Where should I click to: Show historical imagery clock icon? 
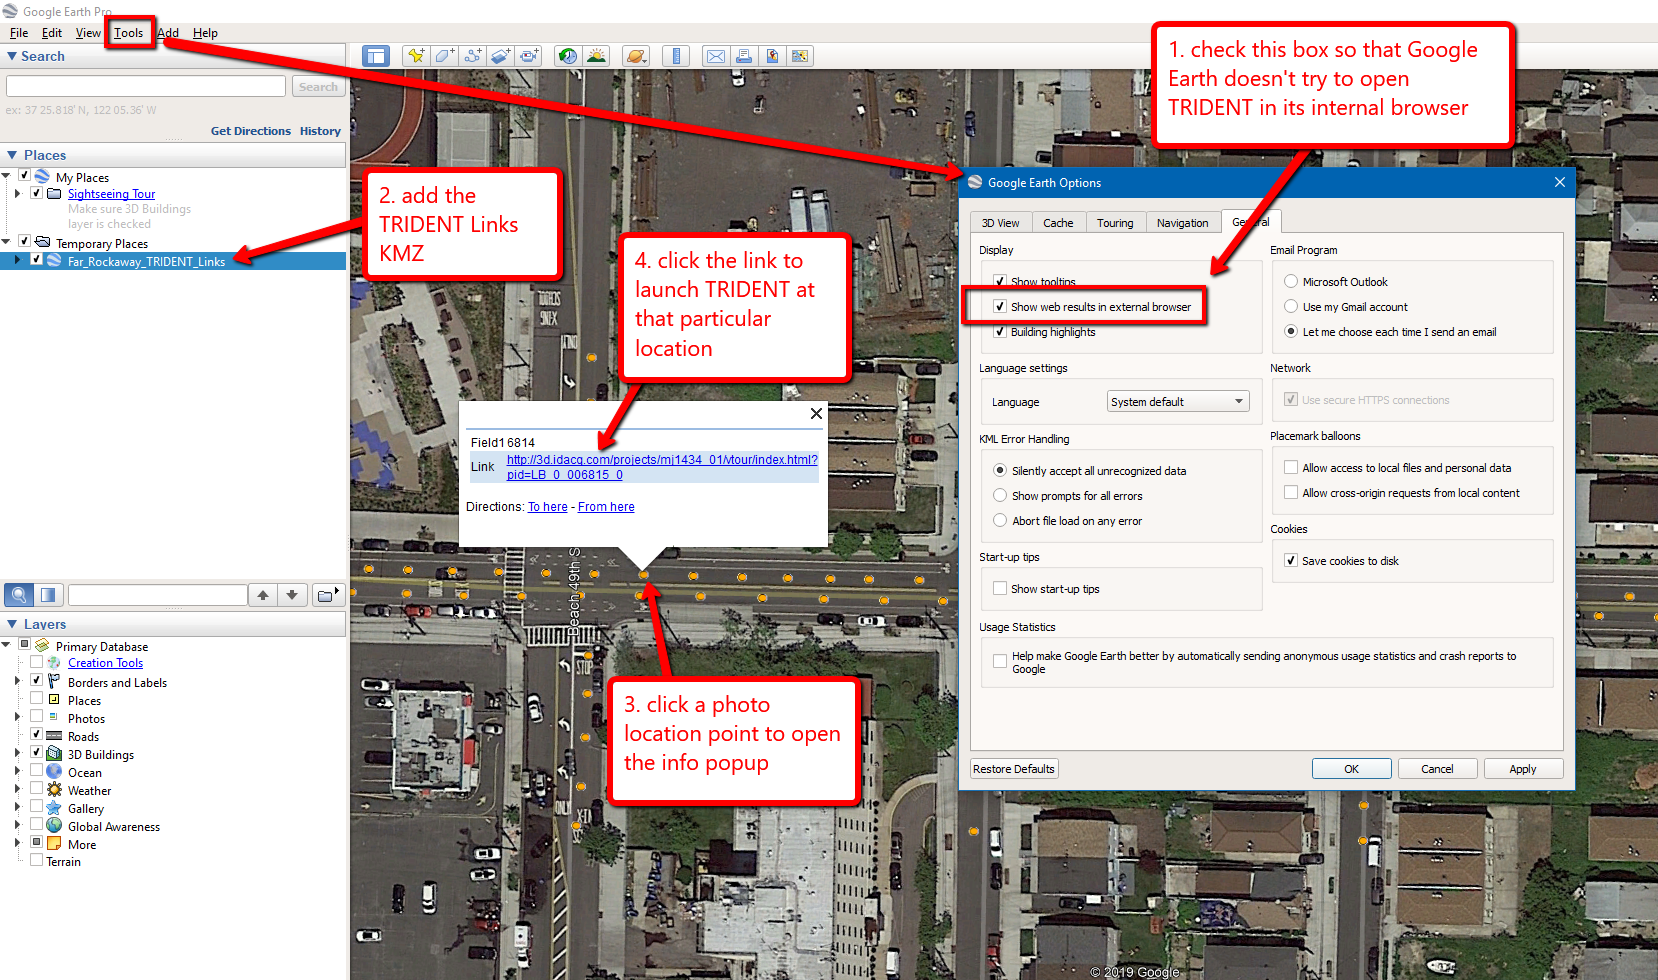pos(568,56)
